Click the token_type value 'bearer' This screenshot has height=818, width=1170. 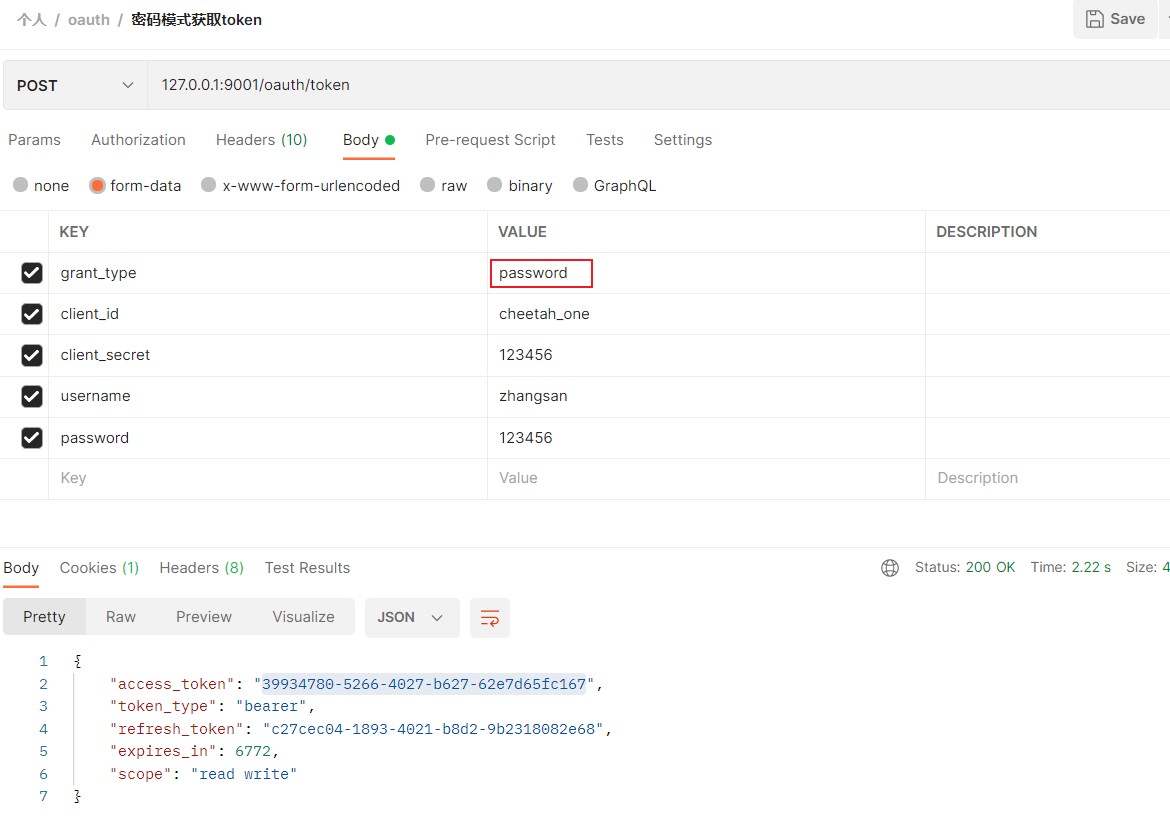(271, 707)
